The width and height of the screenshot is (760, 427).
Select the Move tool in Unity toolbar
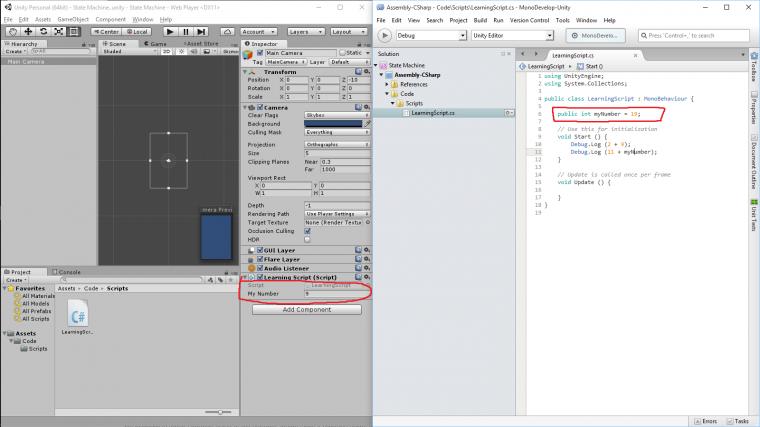(x=28, y=32)
